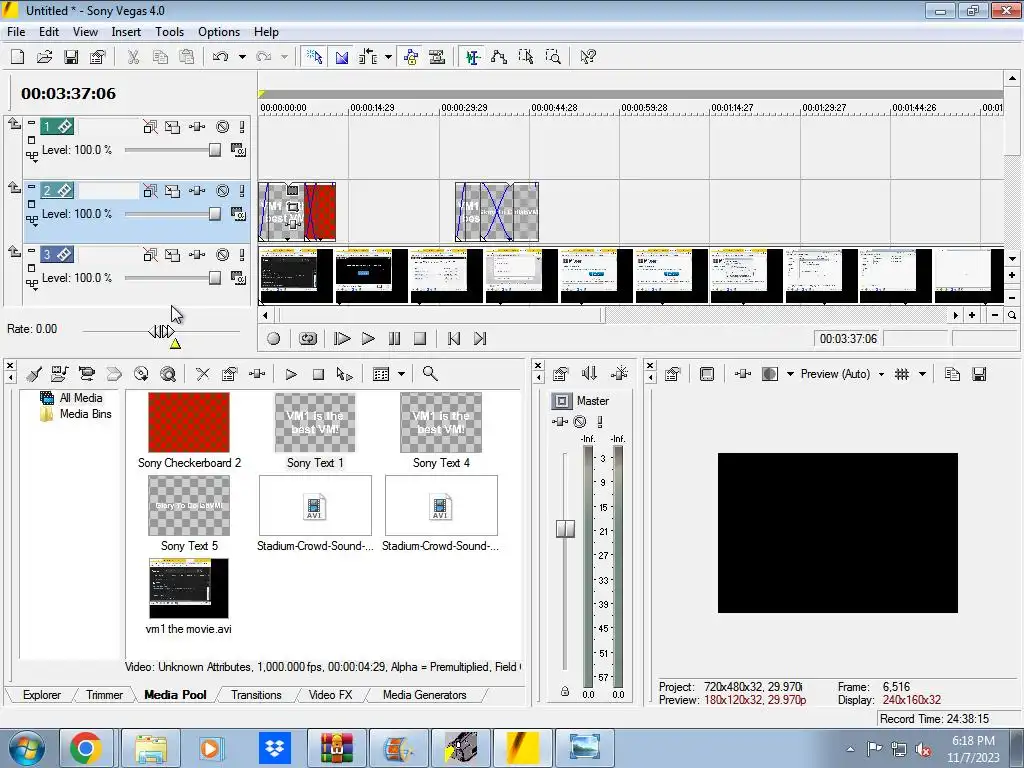Select the Envelope Edit tool
The height and width of the screenshot is (768, 1024).
[x=499, y=57]
